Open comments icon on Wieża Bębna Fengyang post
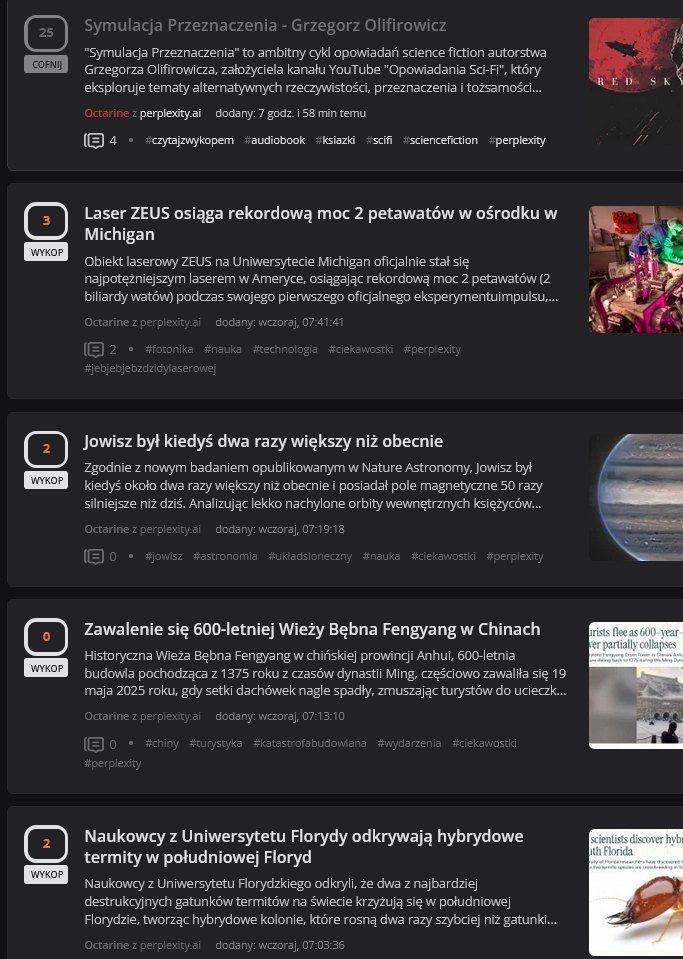This screenshot has width=683, height=959. [x=94, y=744]
